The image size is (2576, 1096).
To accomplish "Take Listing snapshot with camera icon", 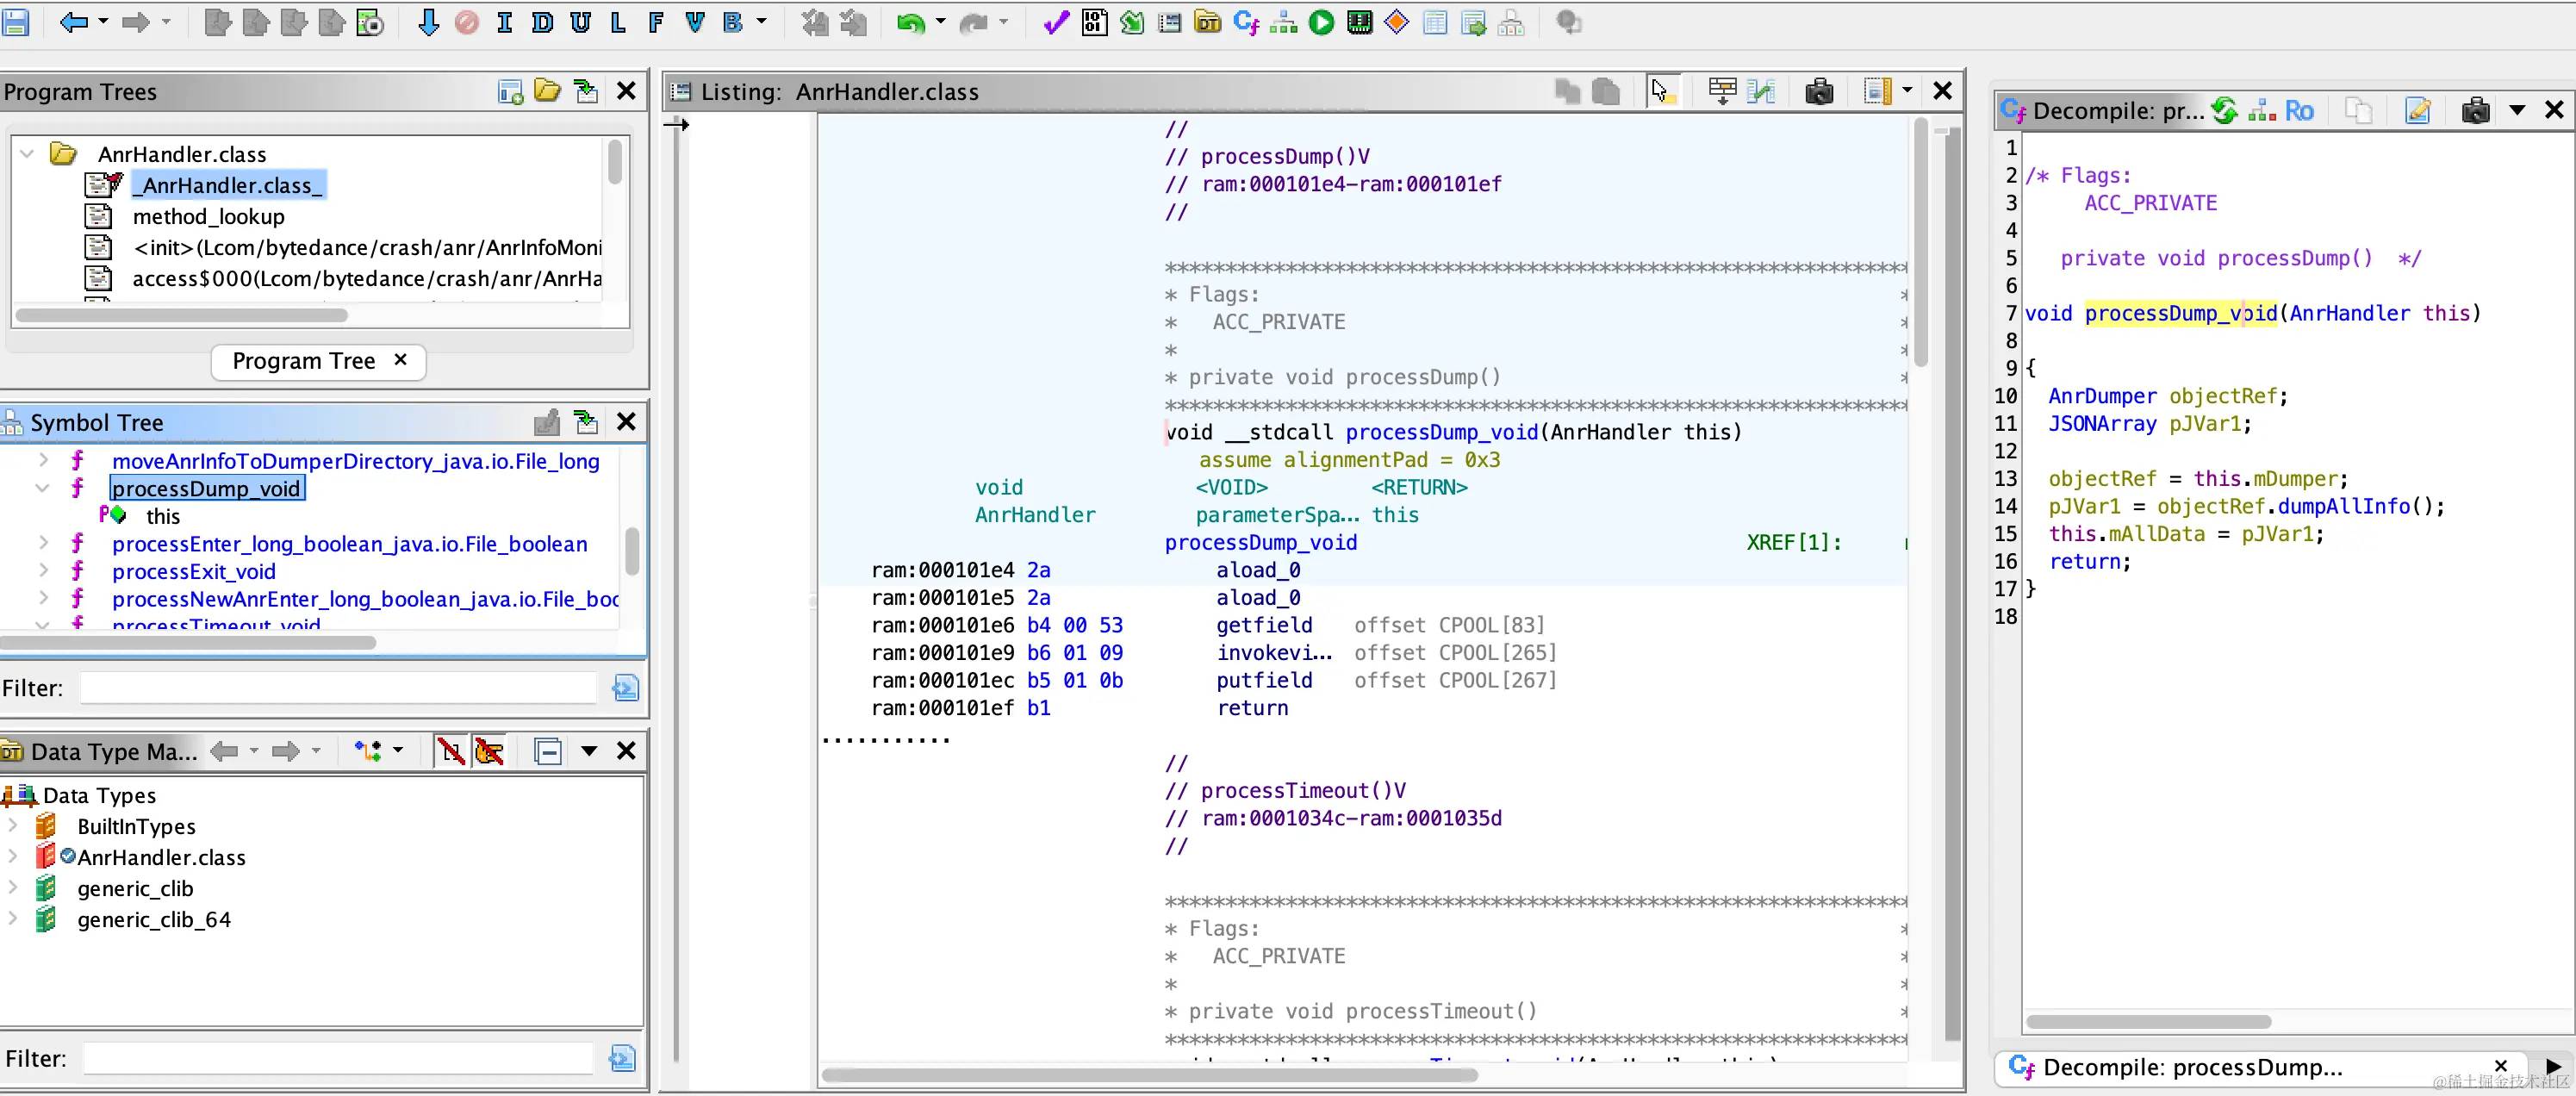I will click(1819, 91).
